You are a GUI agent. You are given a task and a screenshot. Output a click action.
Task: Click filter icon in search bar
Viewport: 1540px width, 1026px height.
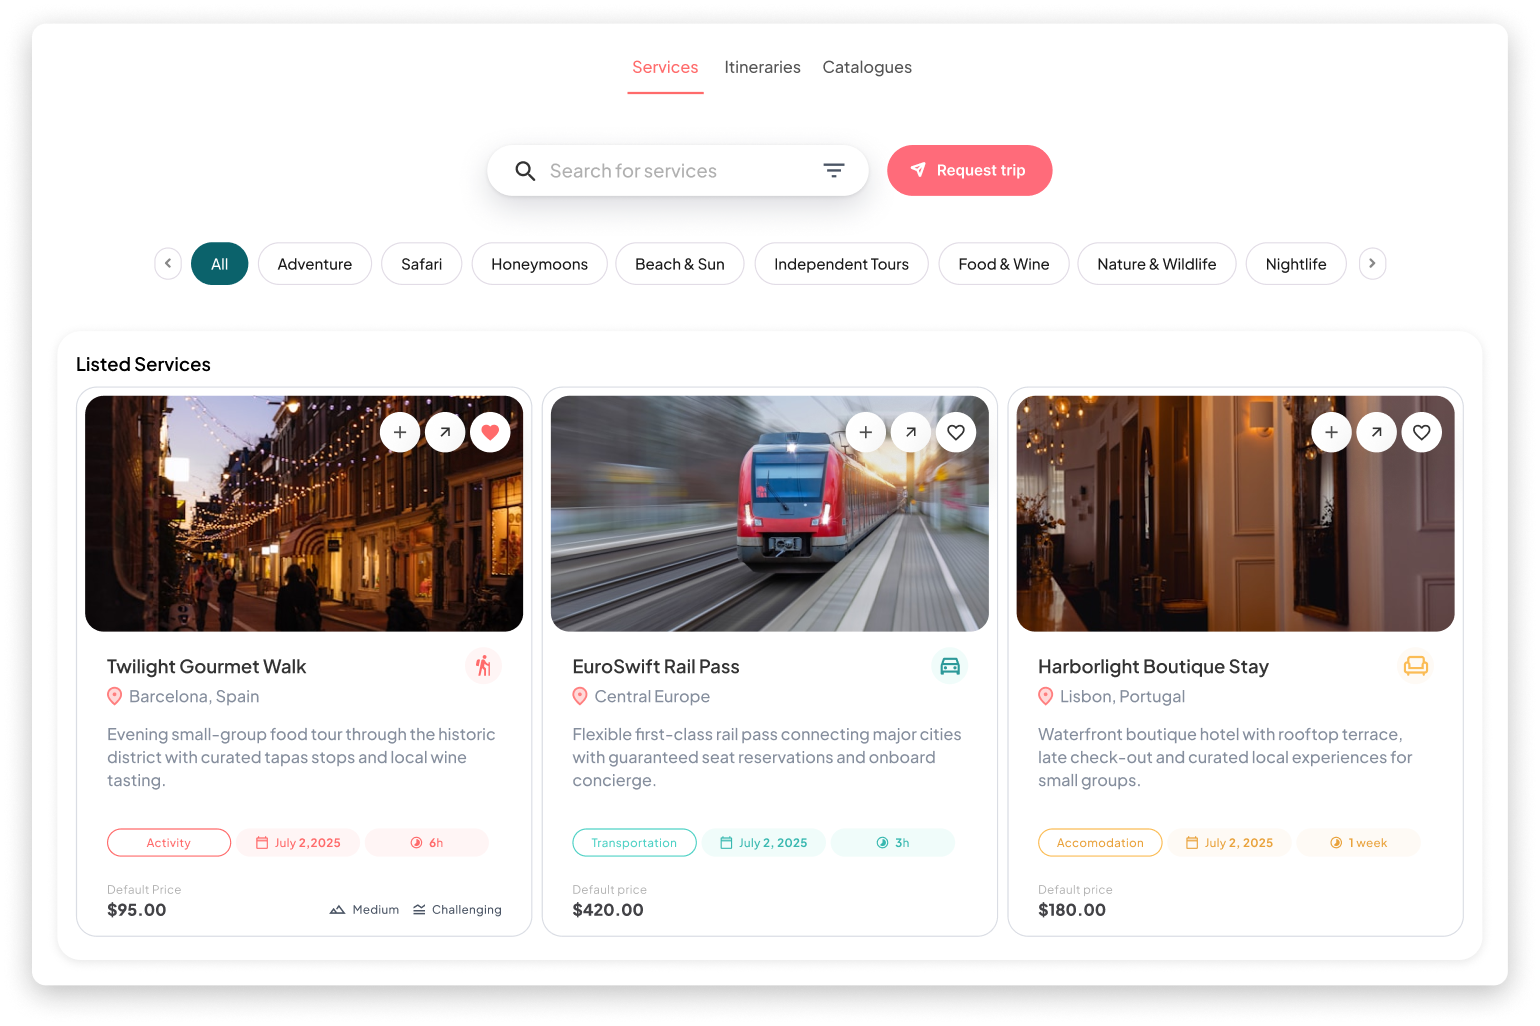tap(833, 171)
